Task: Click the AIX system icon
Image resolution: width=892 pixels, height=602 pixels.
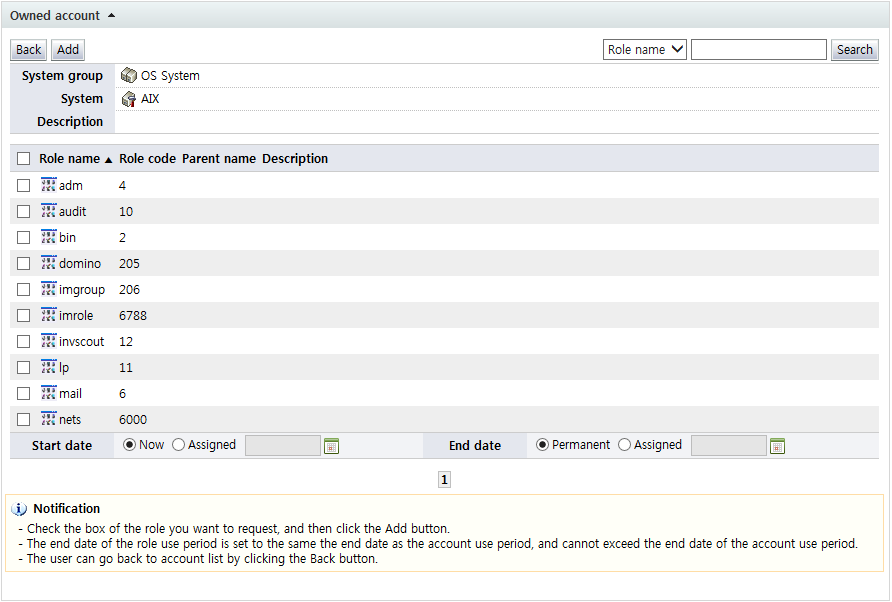Action: coord(128,99)
